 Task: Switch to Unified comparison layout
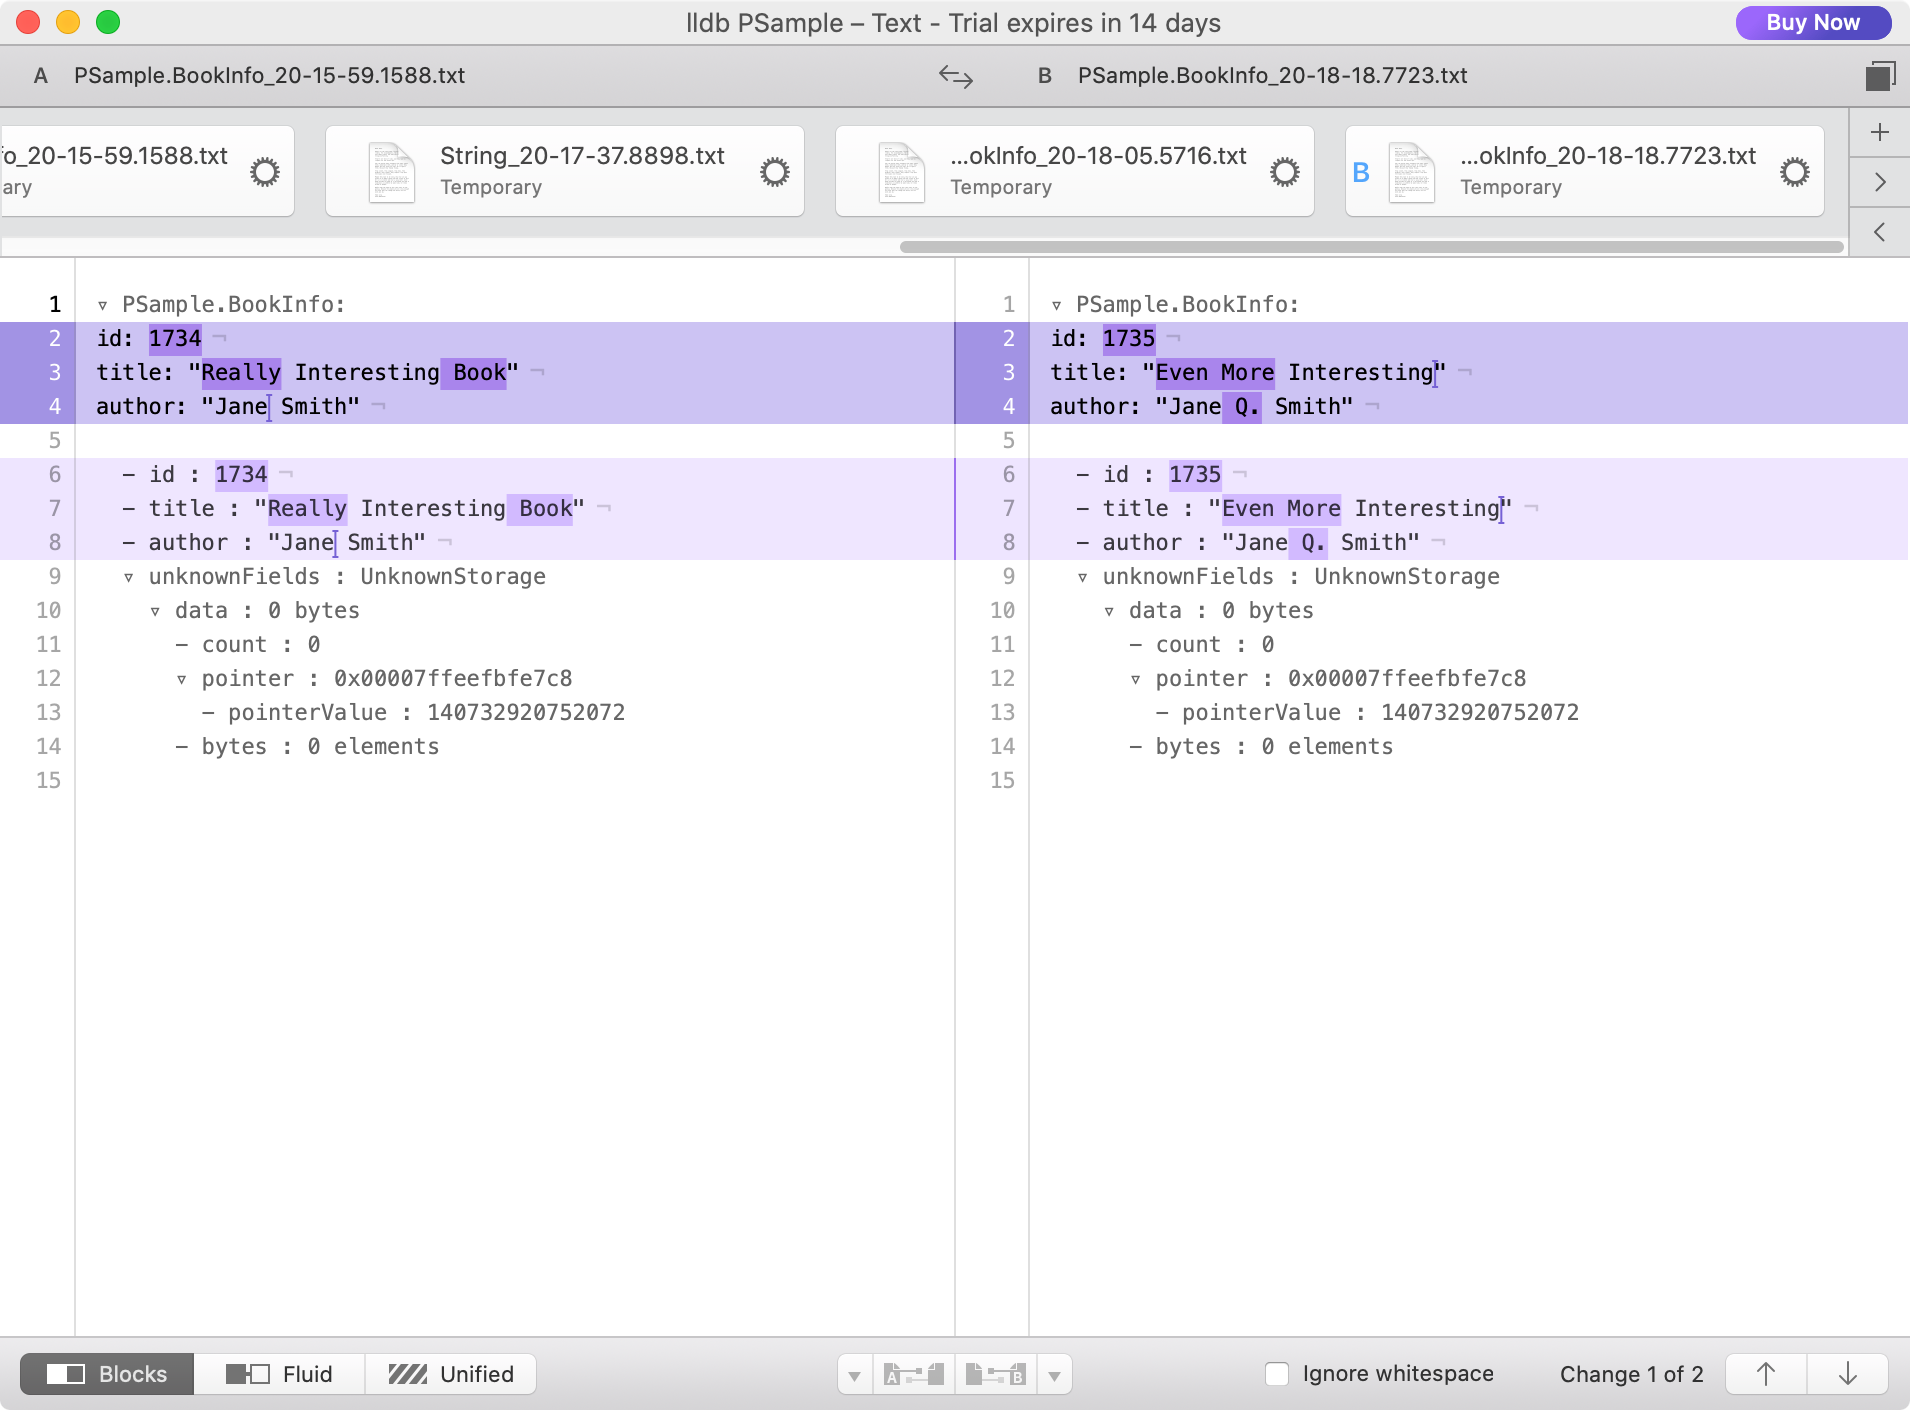coord(451,1374)
